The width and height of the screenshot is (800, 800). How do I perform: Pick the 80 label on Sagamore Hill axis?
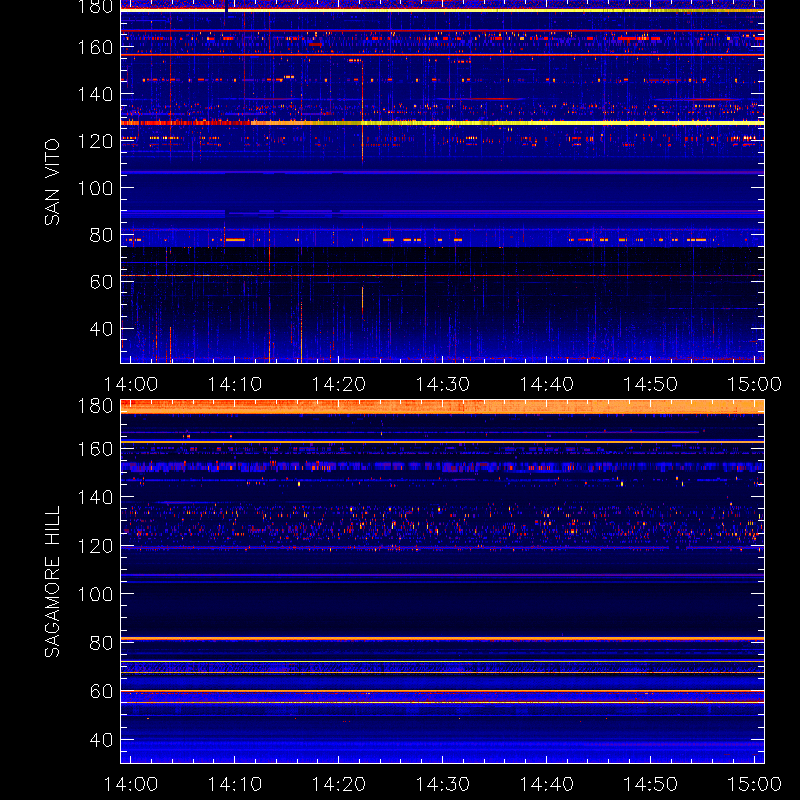101,643
